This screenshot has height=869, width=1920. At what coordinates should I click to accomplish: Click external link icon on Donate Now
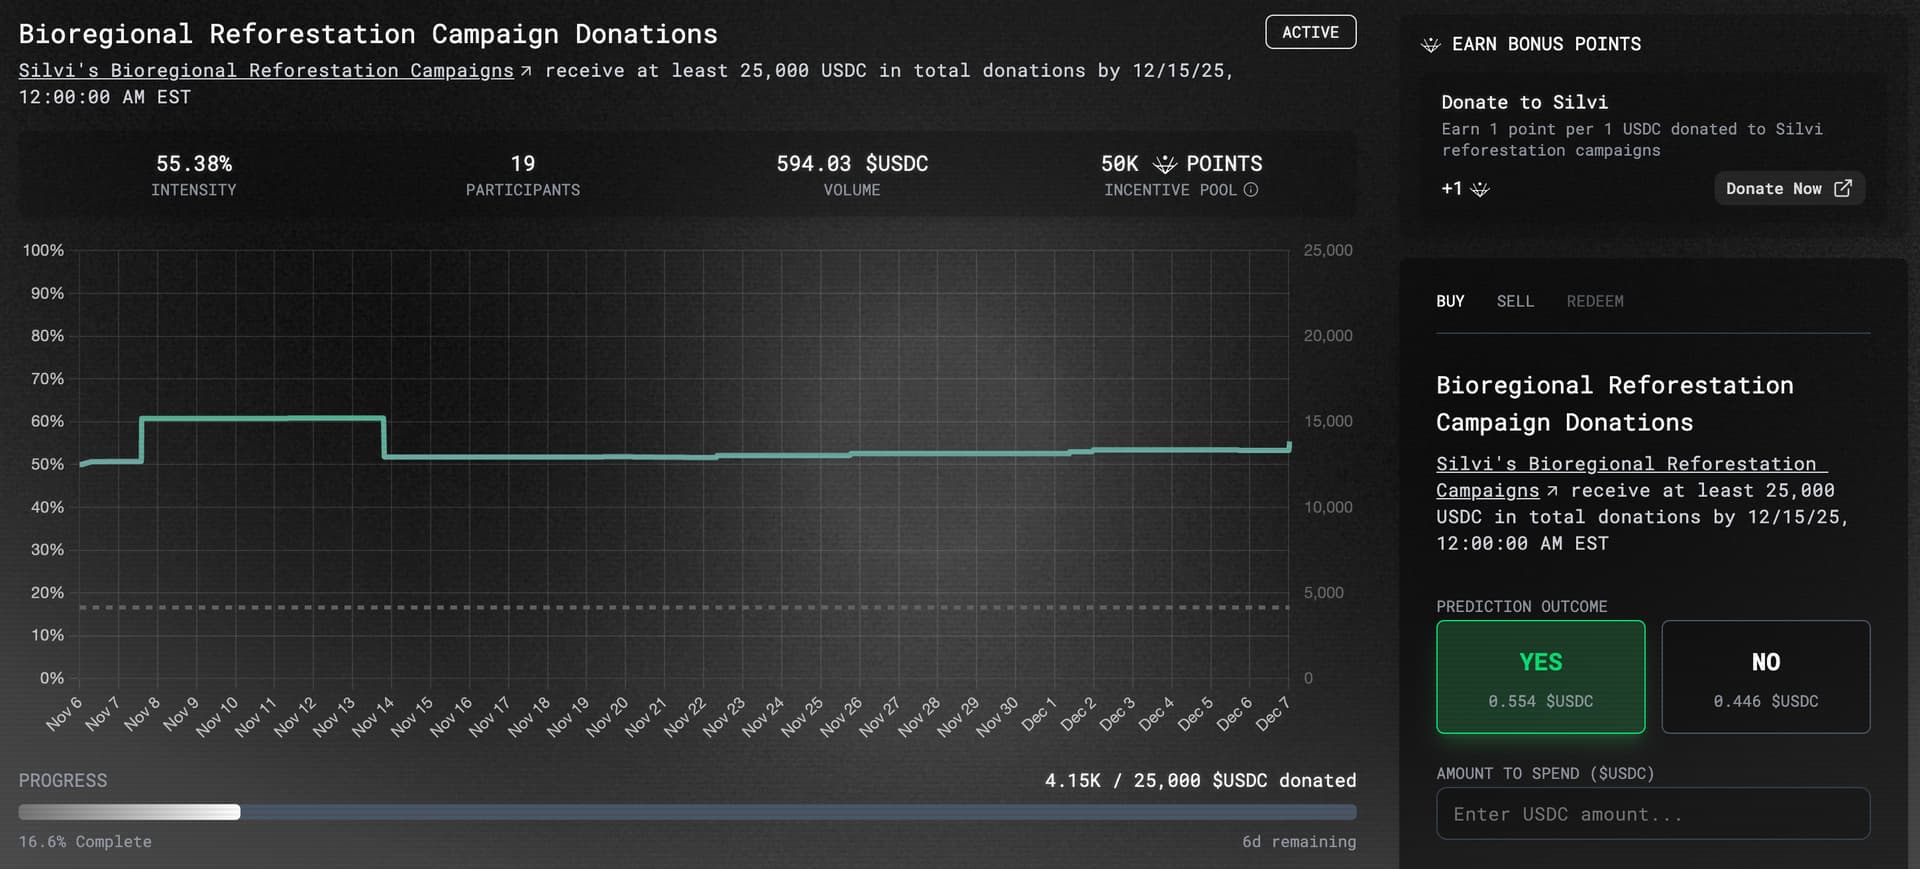point(1843,188)
